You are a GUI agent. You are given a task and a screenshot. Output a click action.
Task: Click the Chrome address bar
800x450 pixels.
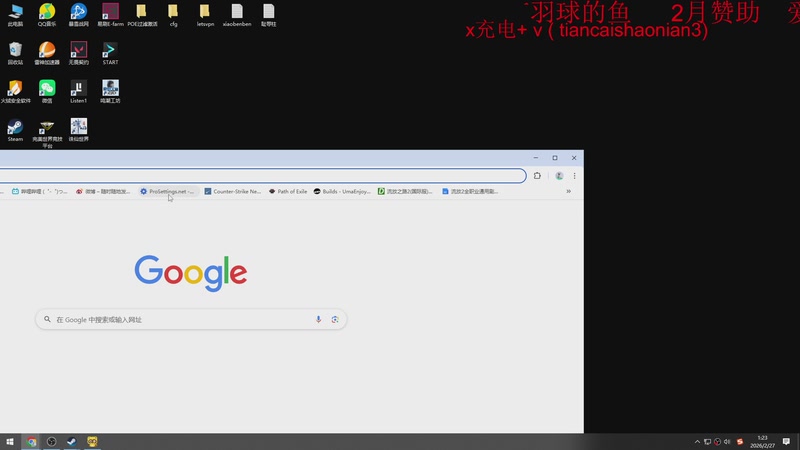[x=263, y=176]
